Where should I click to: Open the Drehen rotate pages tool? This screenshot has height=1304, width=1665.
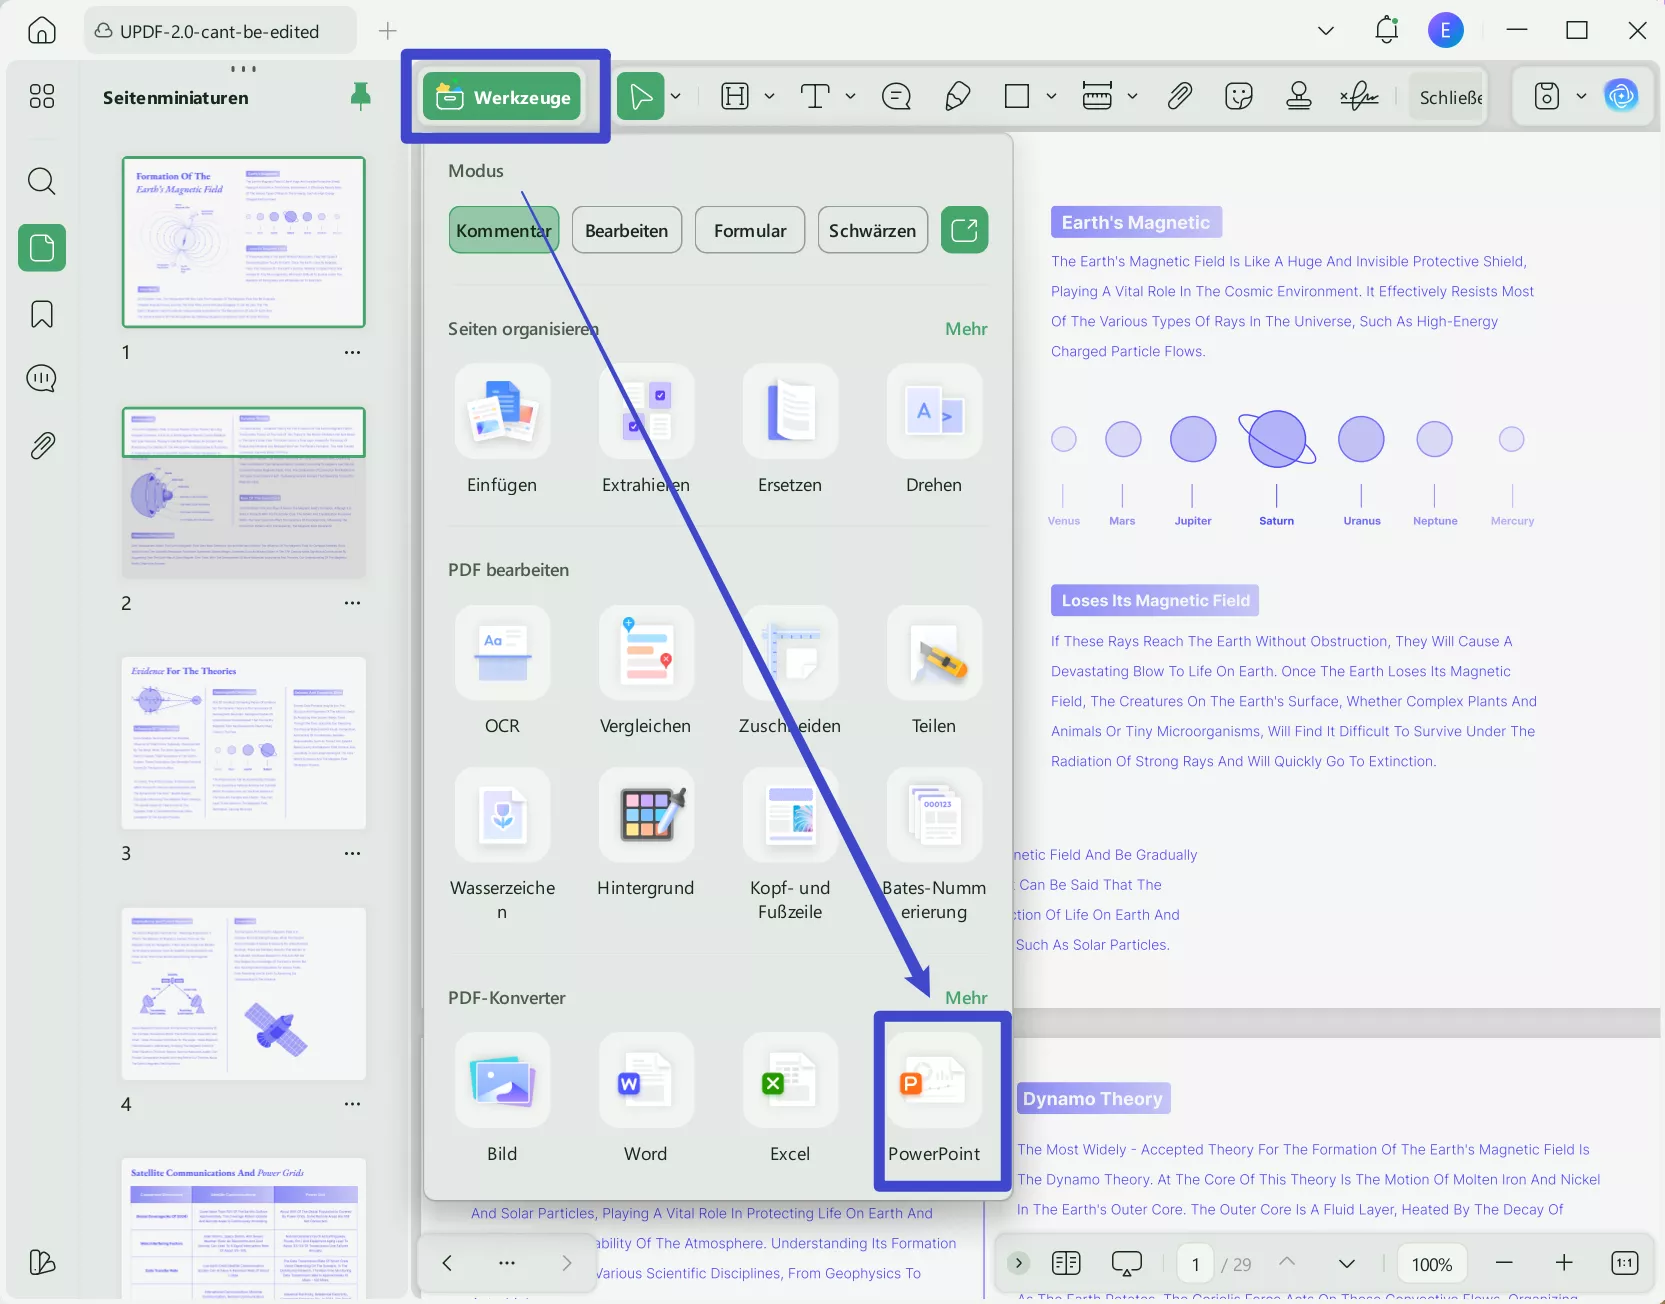(934, 411)
